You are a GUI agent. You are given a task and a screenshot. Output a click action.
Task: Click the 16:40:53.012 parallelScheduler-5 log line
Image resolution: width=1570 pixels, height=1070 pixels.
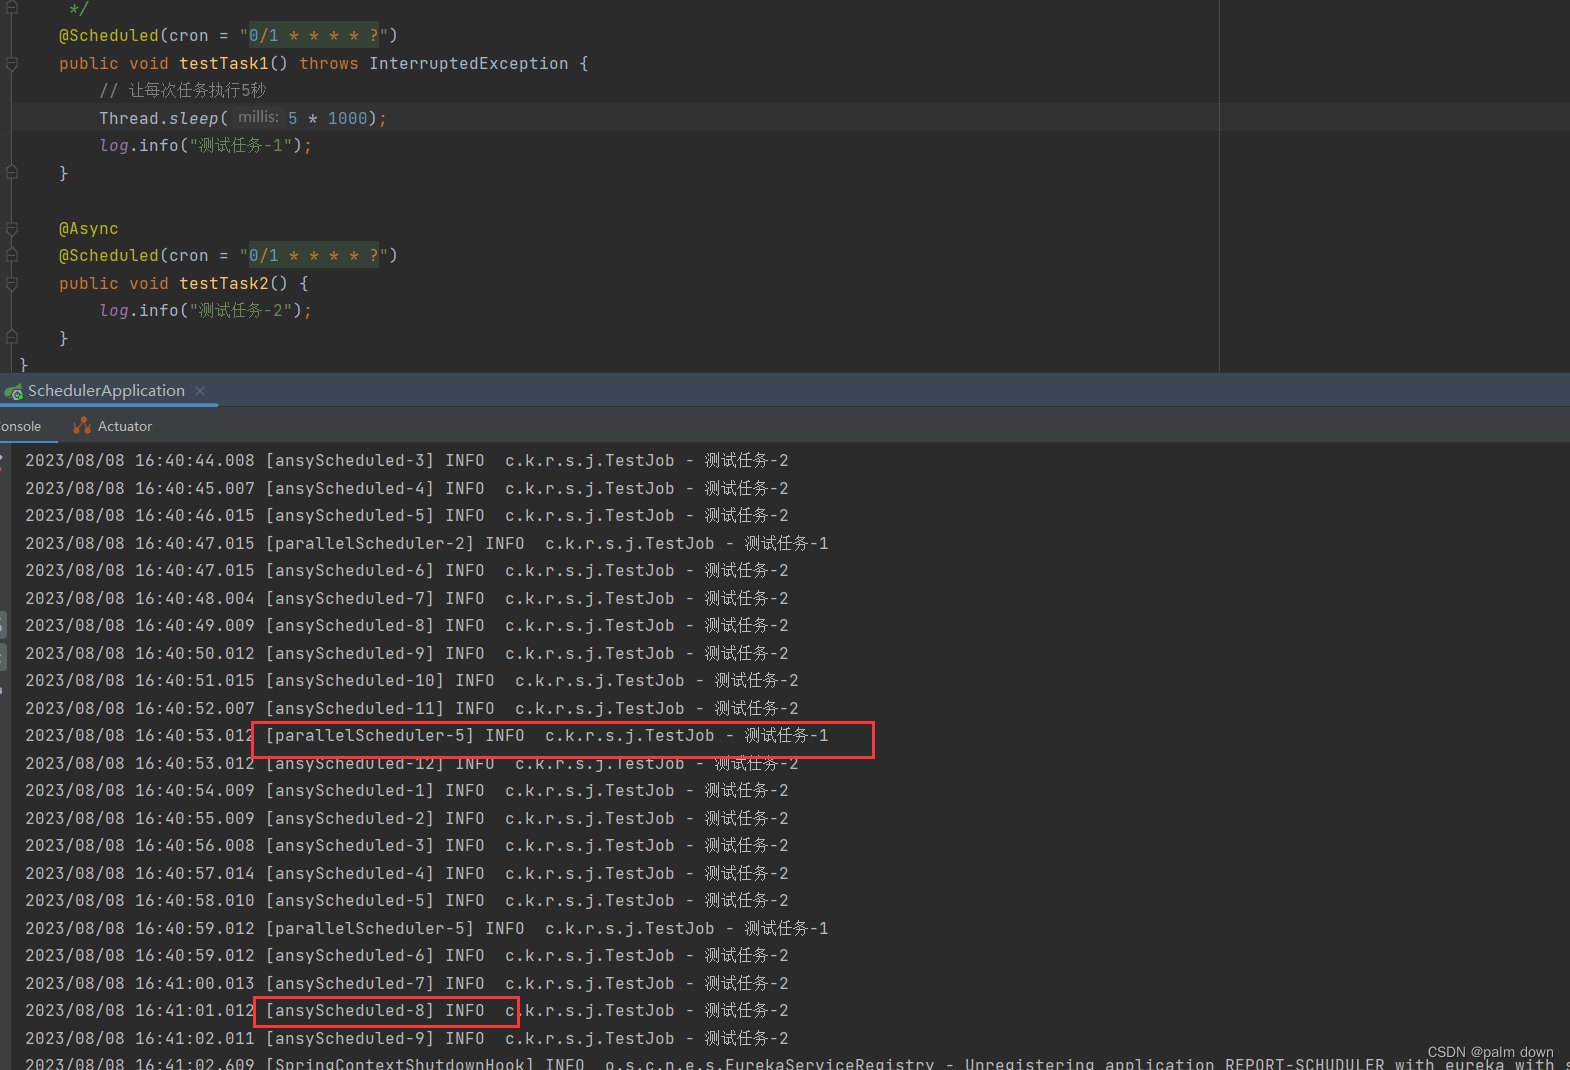pos(427,735)
